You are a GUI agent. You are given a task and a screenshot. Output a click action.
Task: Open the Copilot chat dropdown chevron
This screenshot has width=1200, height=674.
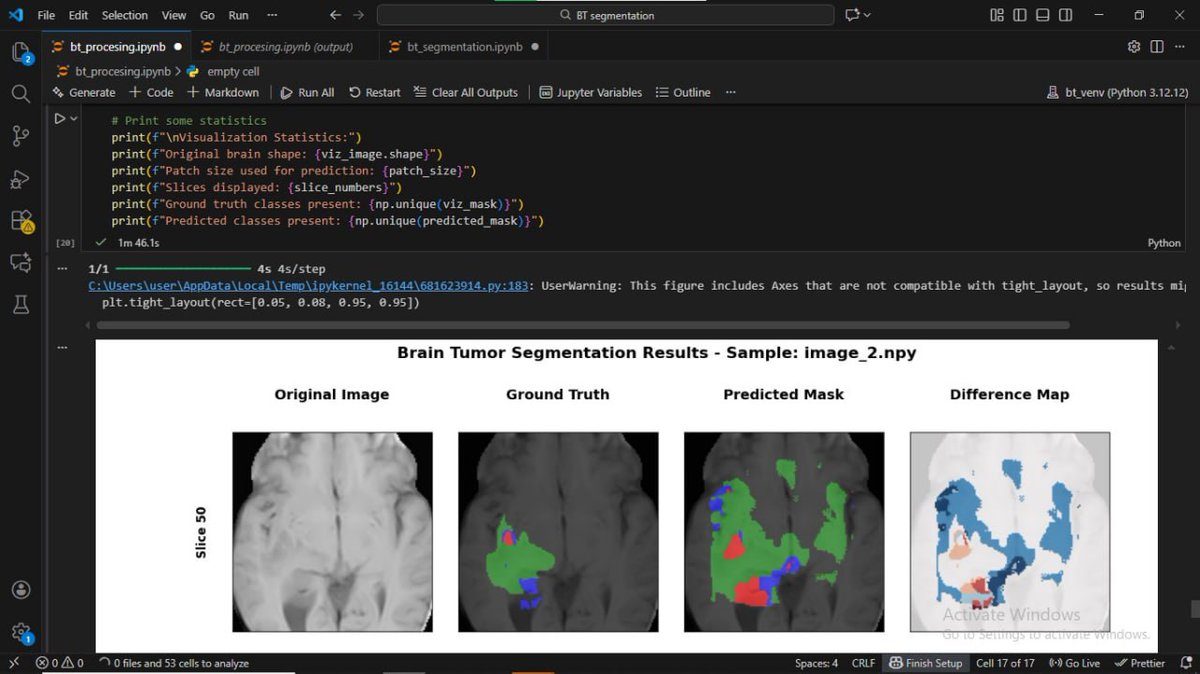[x=867, y=15]
